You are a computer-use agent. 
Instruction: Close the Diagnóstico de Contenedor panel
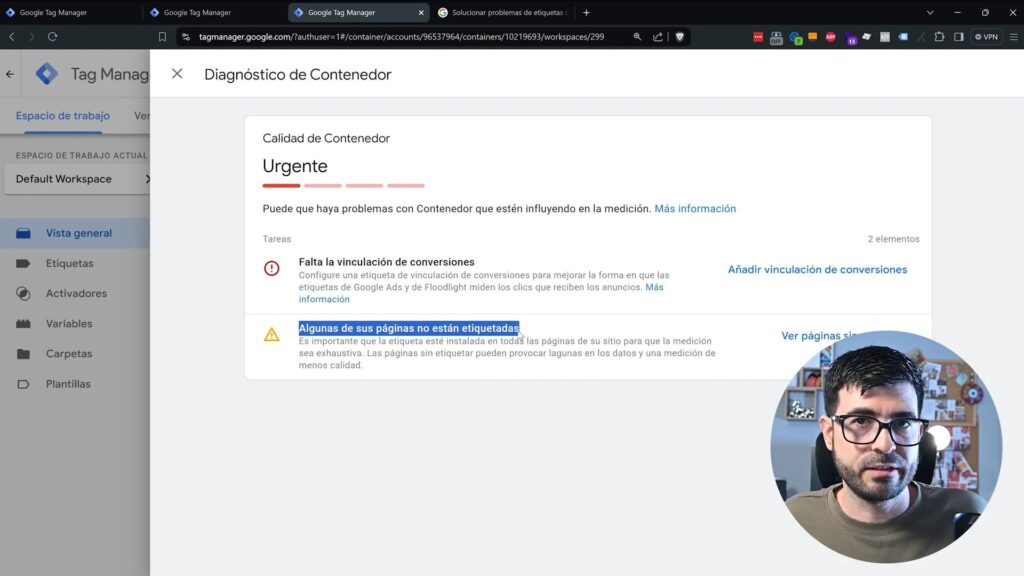(x=177, y=74)
